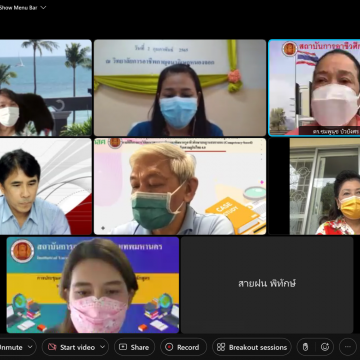The image size is (360, 360).
Task: Select the สายฝน พิทักษ์ participant tile
Action: 267,285
